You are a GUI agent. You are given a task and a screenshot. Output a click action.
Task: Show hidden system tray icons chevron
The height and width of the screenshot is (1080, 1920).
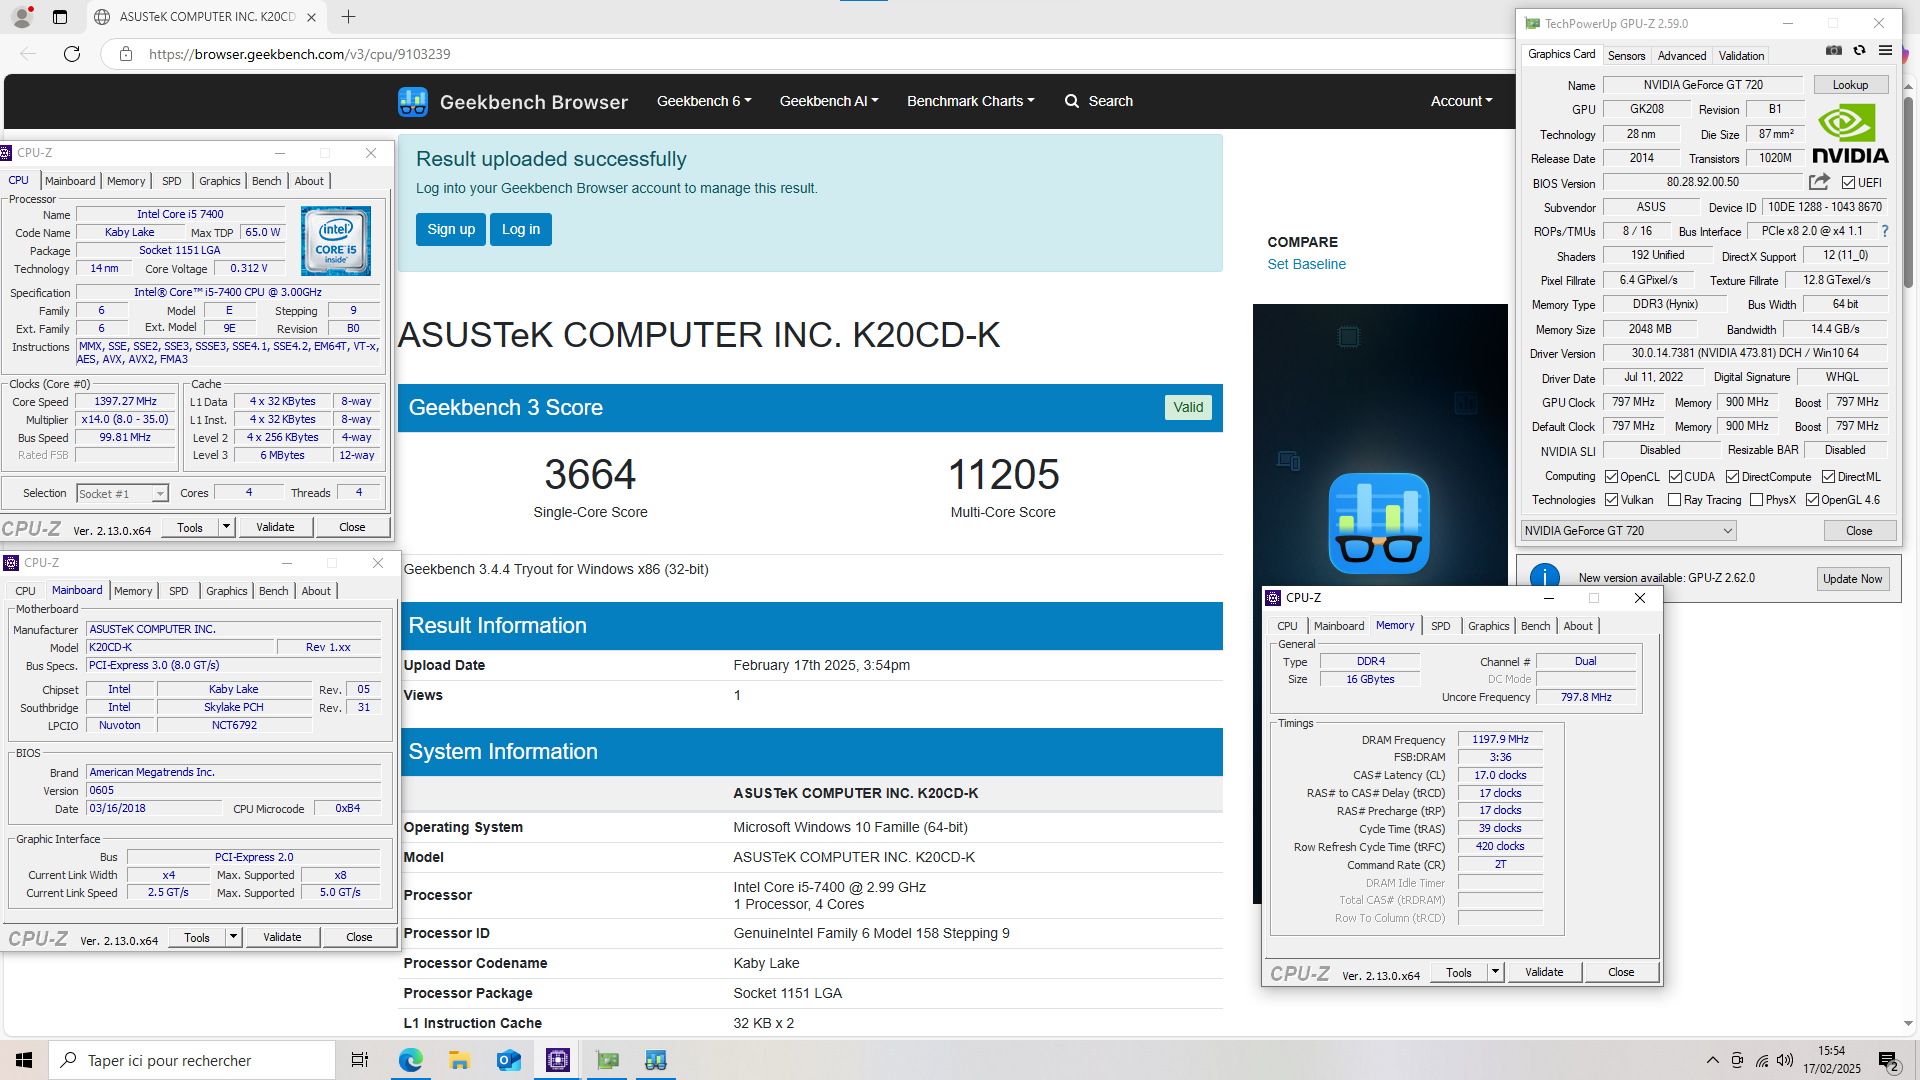1713,1060
